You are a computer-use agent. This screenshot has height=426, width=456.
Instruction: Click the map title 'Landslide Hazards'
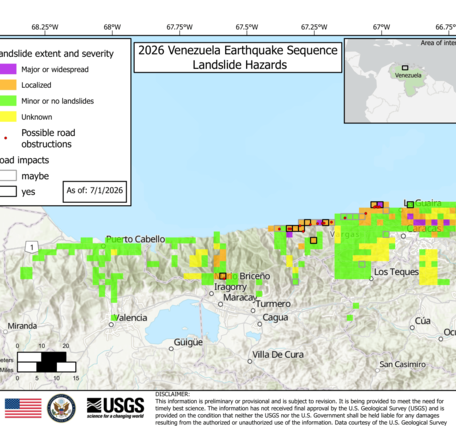(x=240, y=65)
